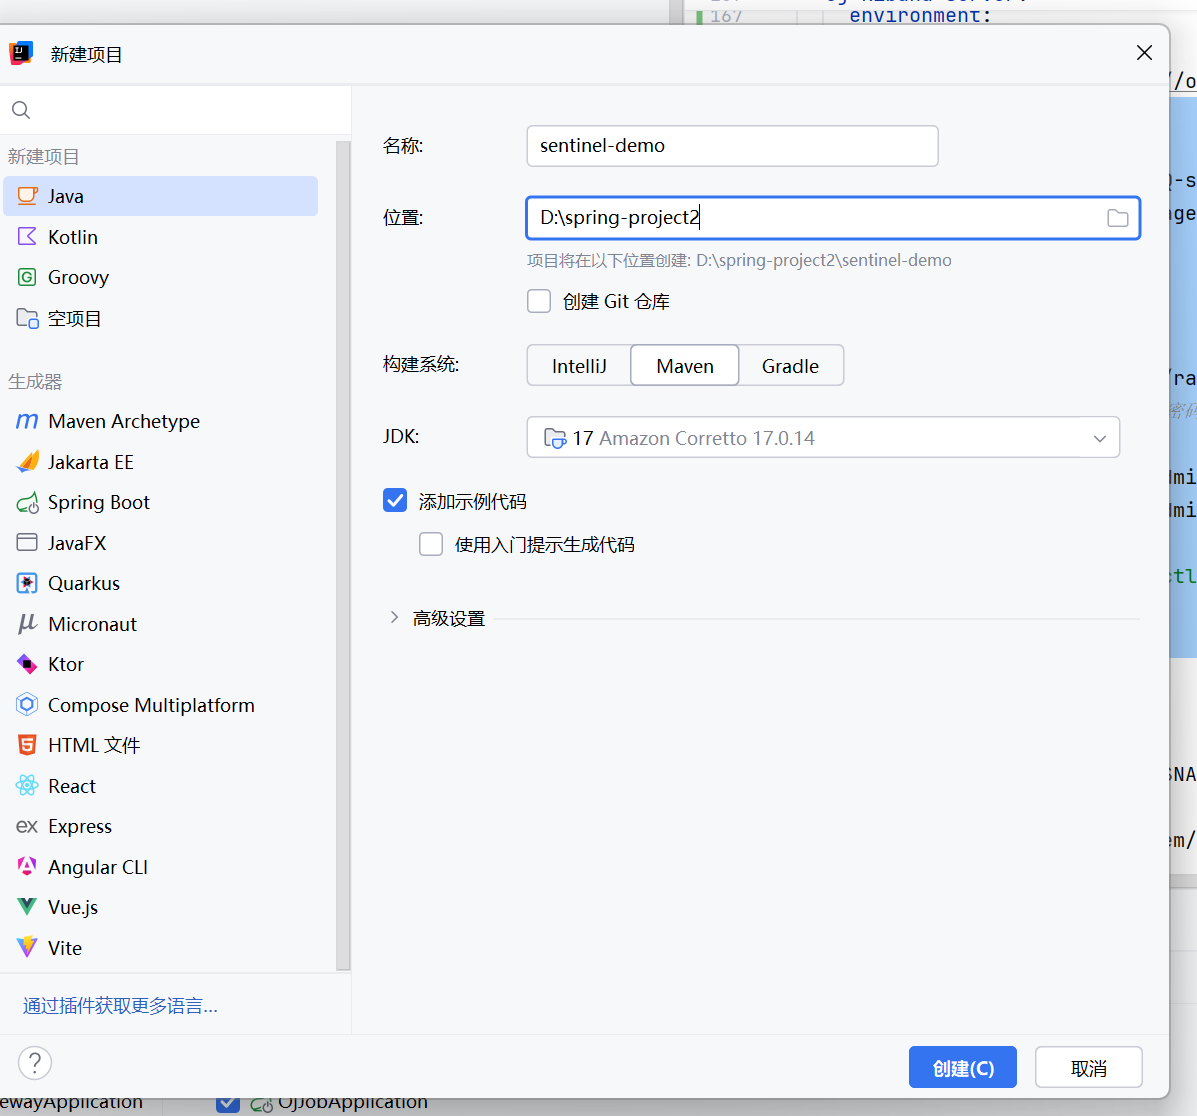This screenshot has width=1197, height=1116.
Task: Toggle OjJobApplication checkbox in background window
Action: [x=227, y=1104]
